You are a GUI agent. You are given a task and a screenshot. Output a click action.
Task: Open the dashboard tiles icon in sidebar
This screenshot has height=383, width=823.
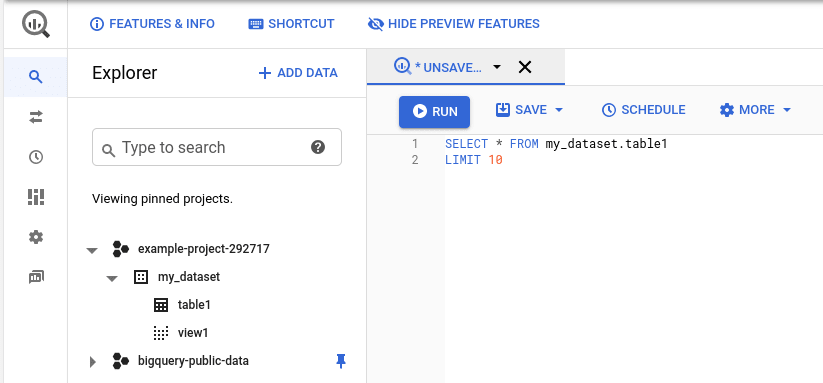pos(36,197)
